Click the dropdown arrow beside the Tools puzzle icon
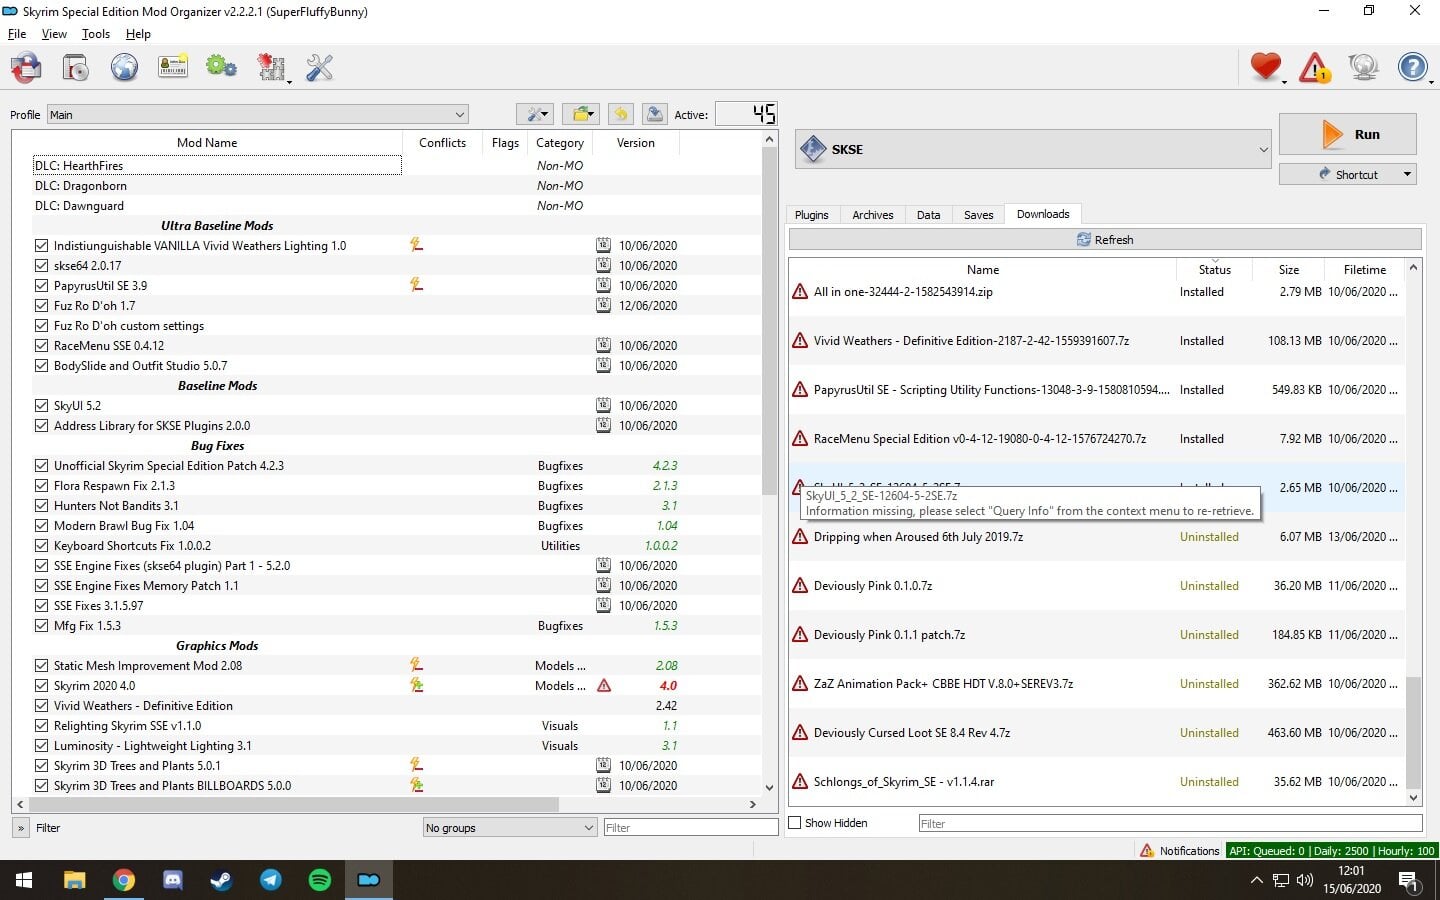Image resolution: width=1440 pixels, height=900 pixels. point(289,82)
